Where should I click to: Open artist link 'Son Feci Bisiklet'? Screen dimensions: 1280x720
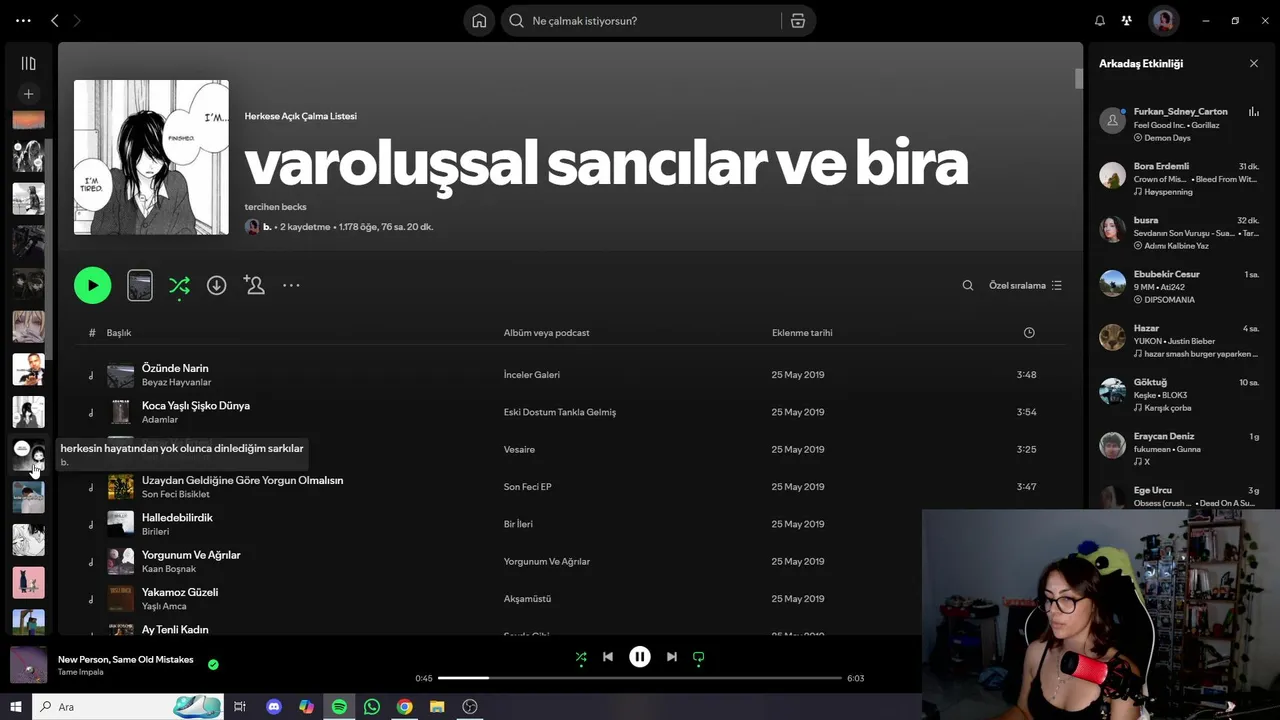pyautogui.click(x=176, y=495)
